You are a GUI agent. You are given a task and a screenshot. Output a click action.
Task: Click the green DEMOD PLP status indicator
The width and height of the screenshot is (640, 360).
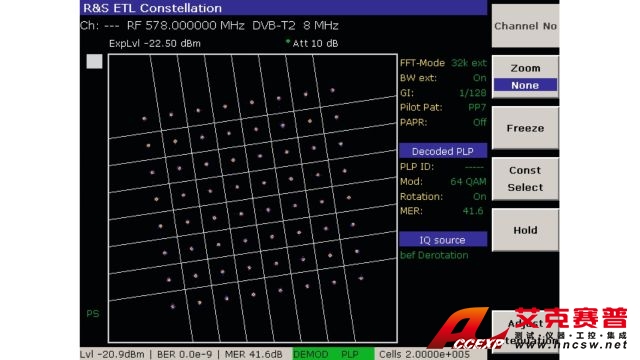(x=333, y=354)
